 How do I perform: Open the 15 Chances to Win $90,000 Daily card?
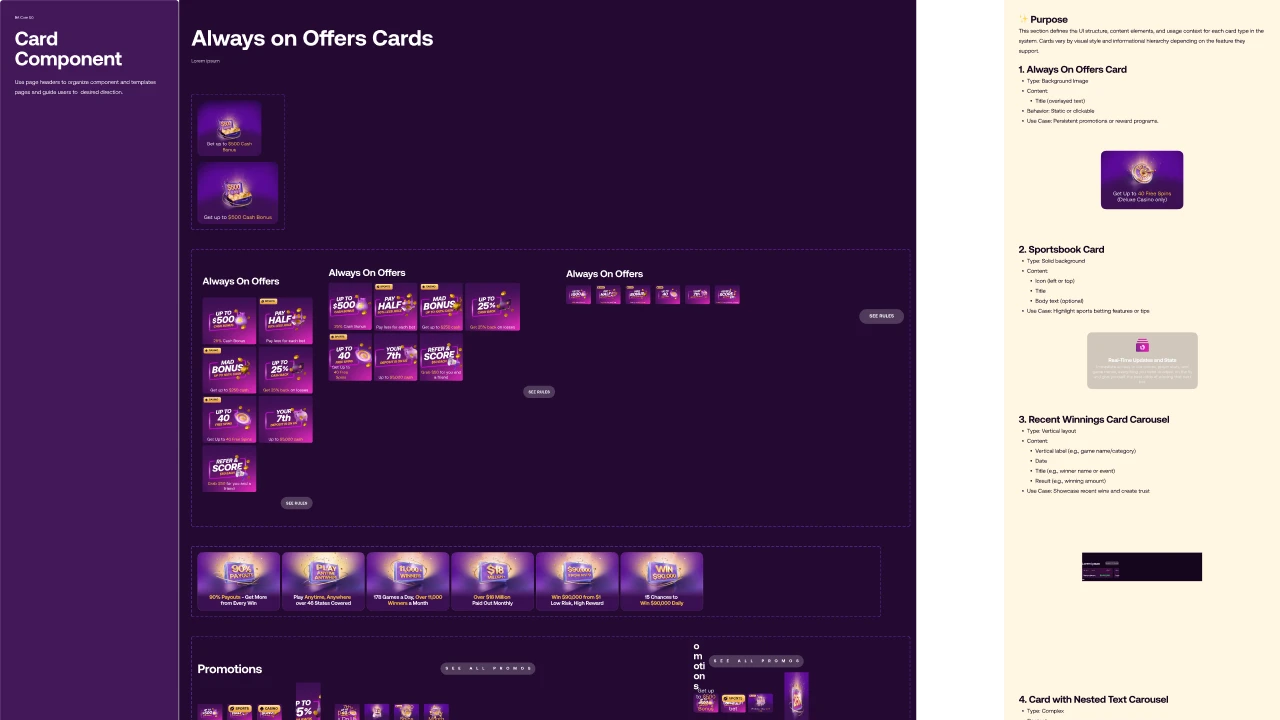pos(662,581)
